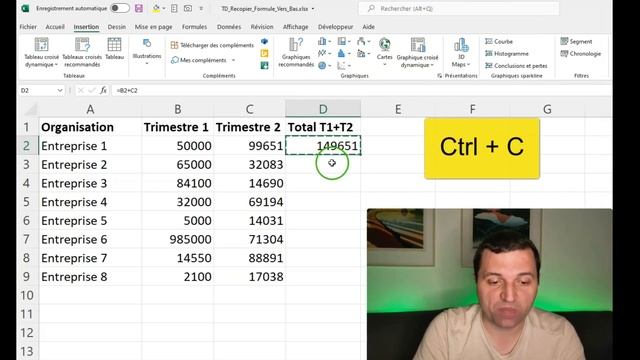The height and width of the screenshot is (360, 640).
Task: Insert a pie or doughnut chart
Action: 324,65
